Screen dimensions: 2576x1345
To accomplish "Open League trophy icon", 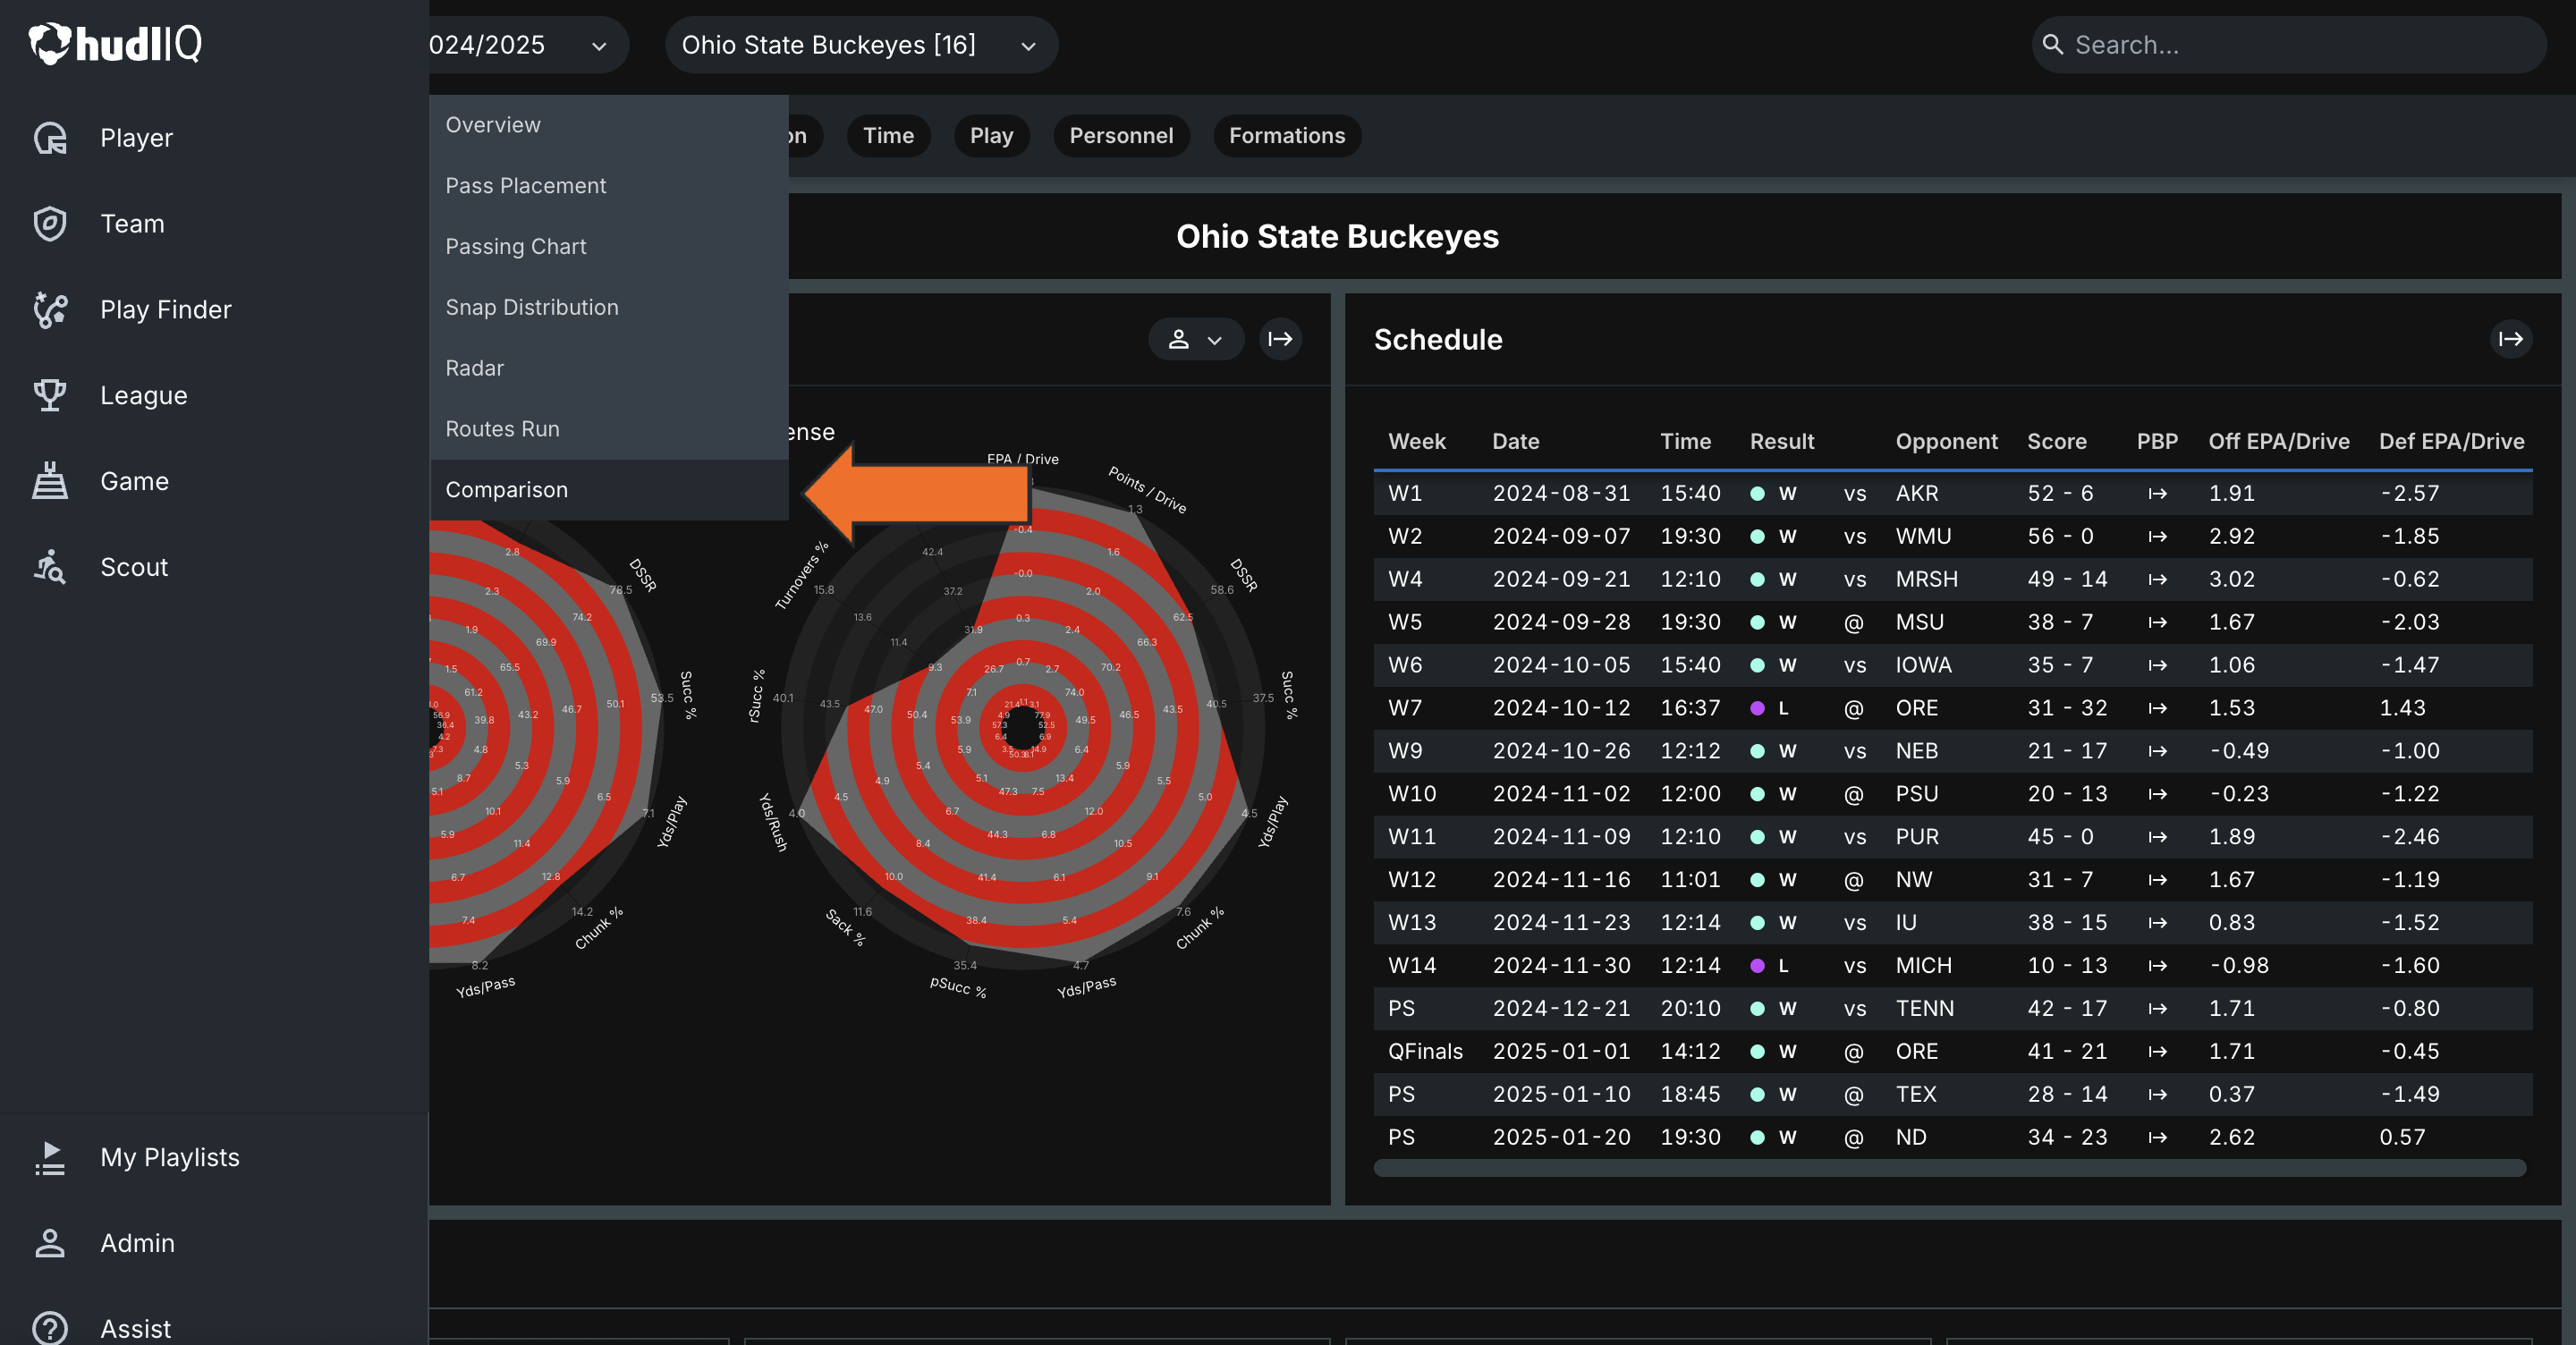I will click(50, 395).
